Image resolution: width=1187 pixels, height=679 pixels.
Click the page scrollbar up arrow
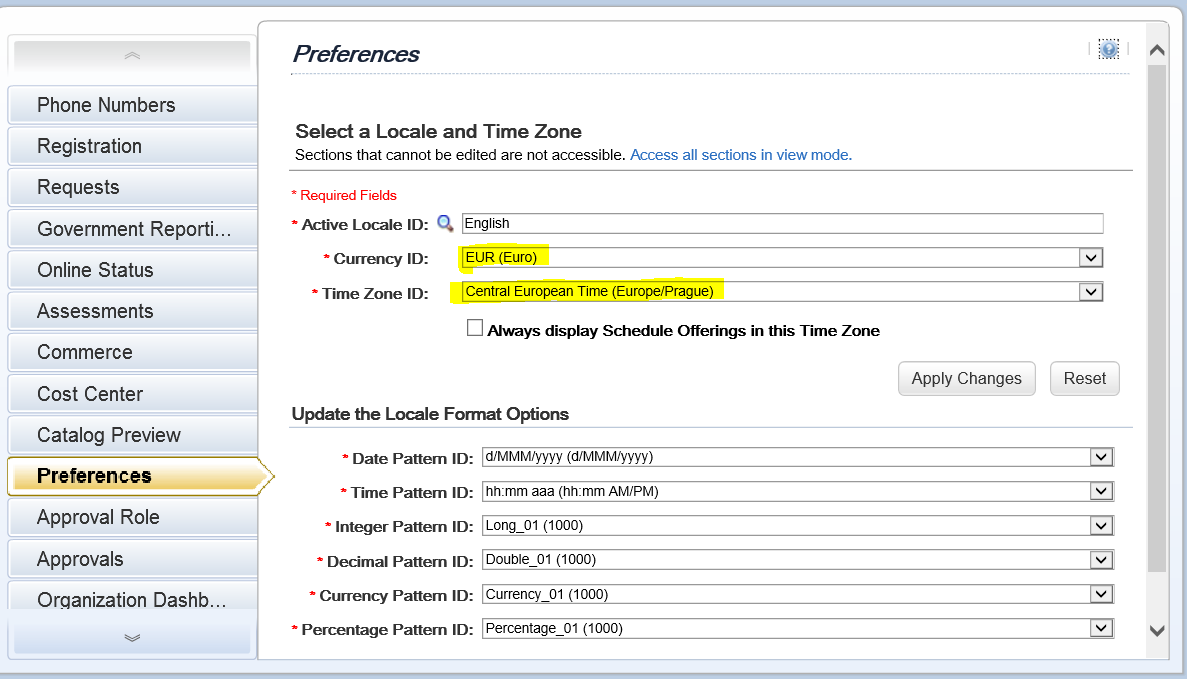tap(1157, 50)
